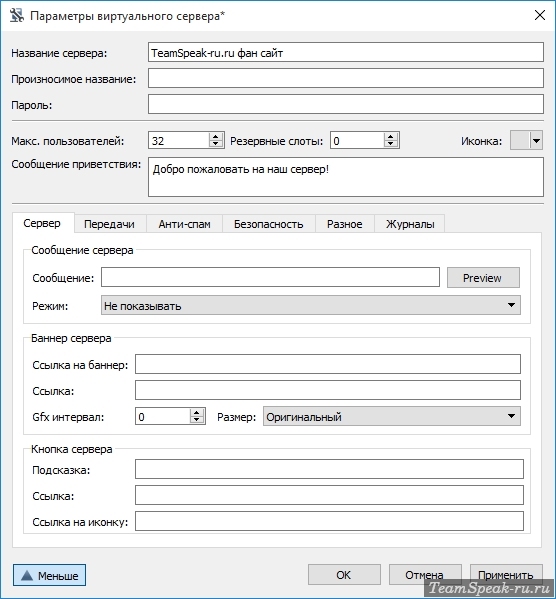Click the Иконка preview box
The height and width of the screenshot is (599, 556).
520,141
